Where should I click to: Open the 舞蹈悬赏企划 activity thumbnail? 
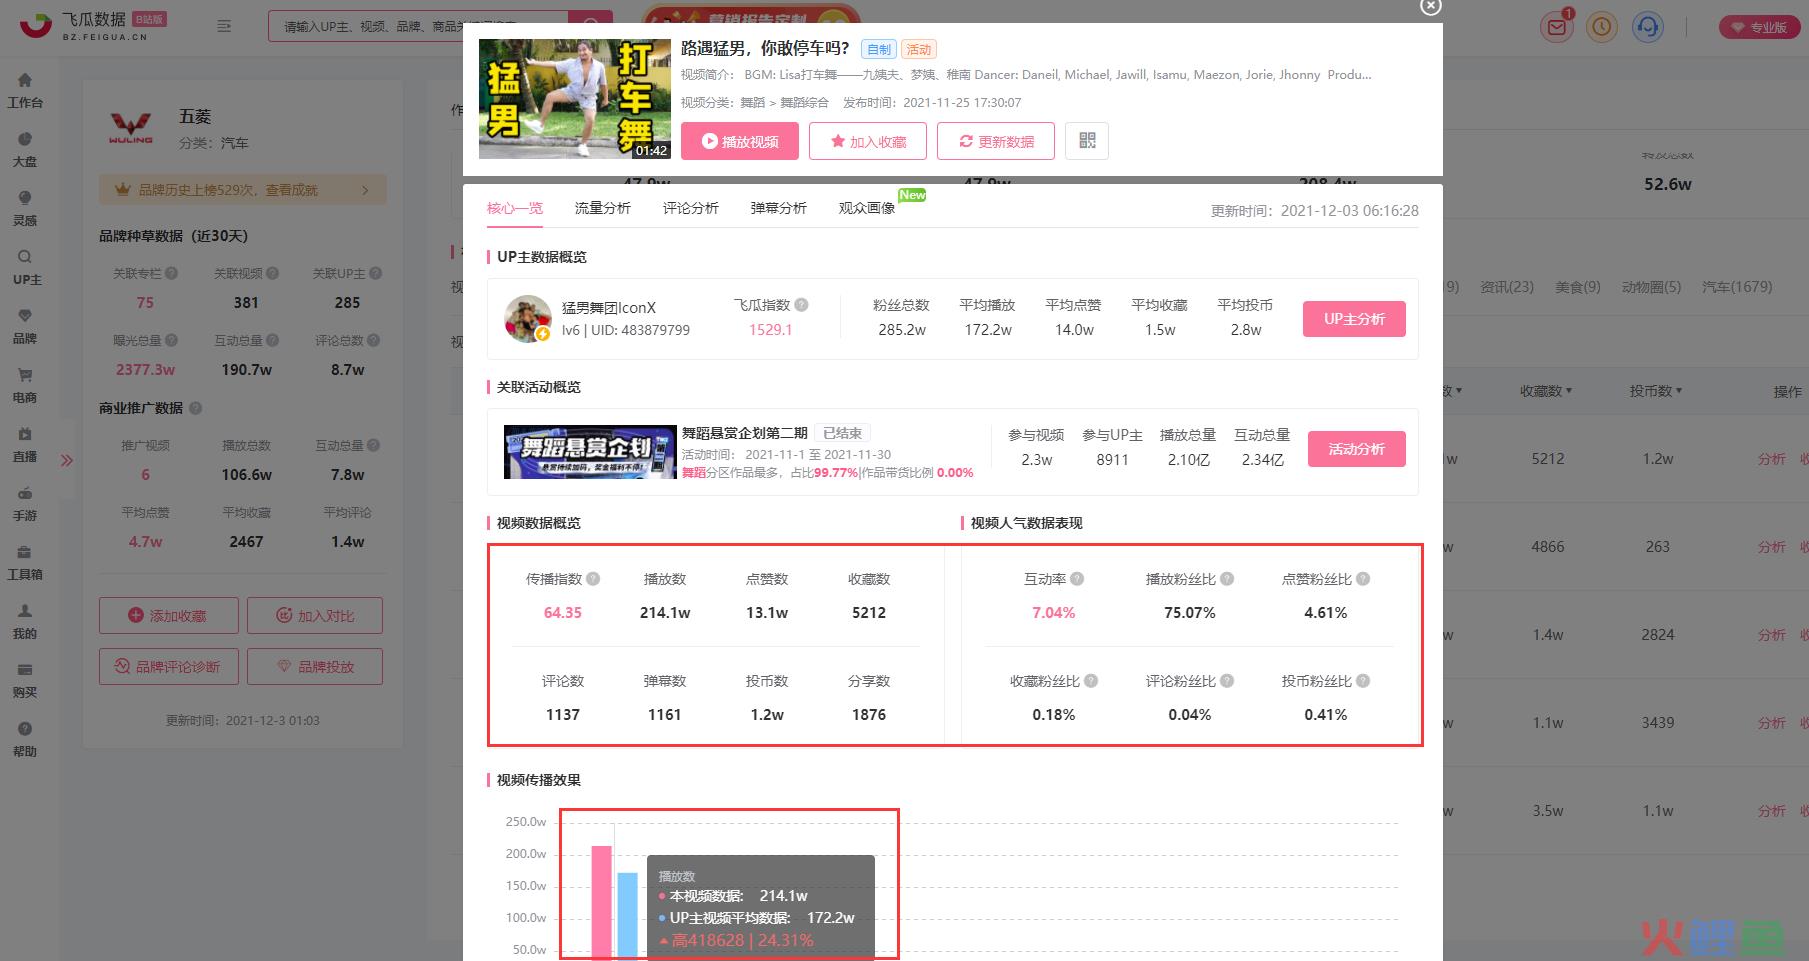pos(589,452)
